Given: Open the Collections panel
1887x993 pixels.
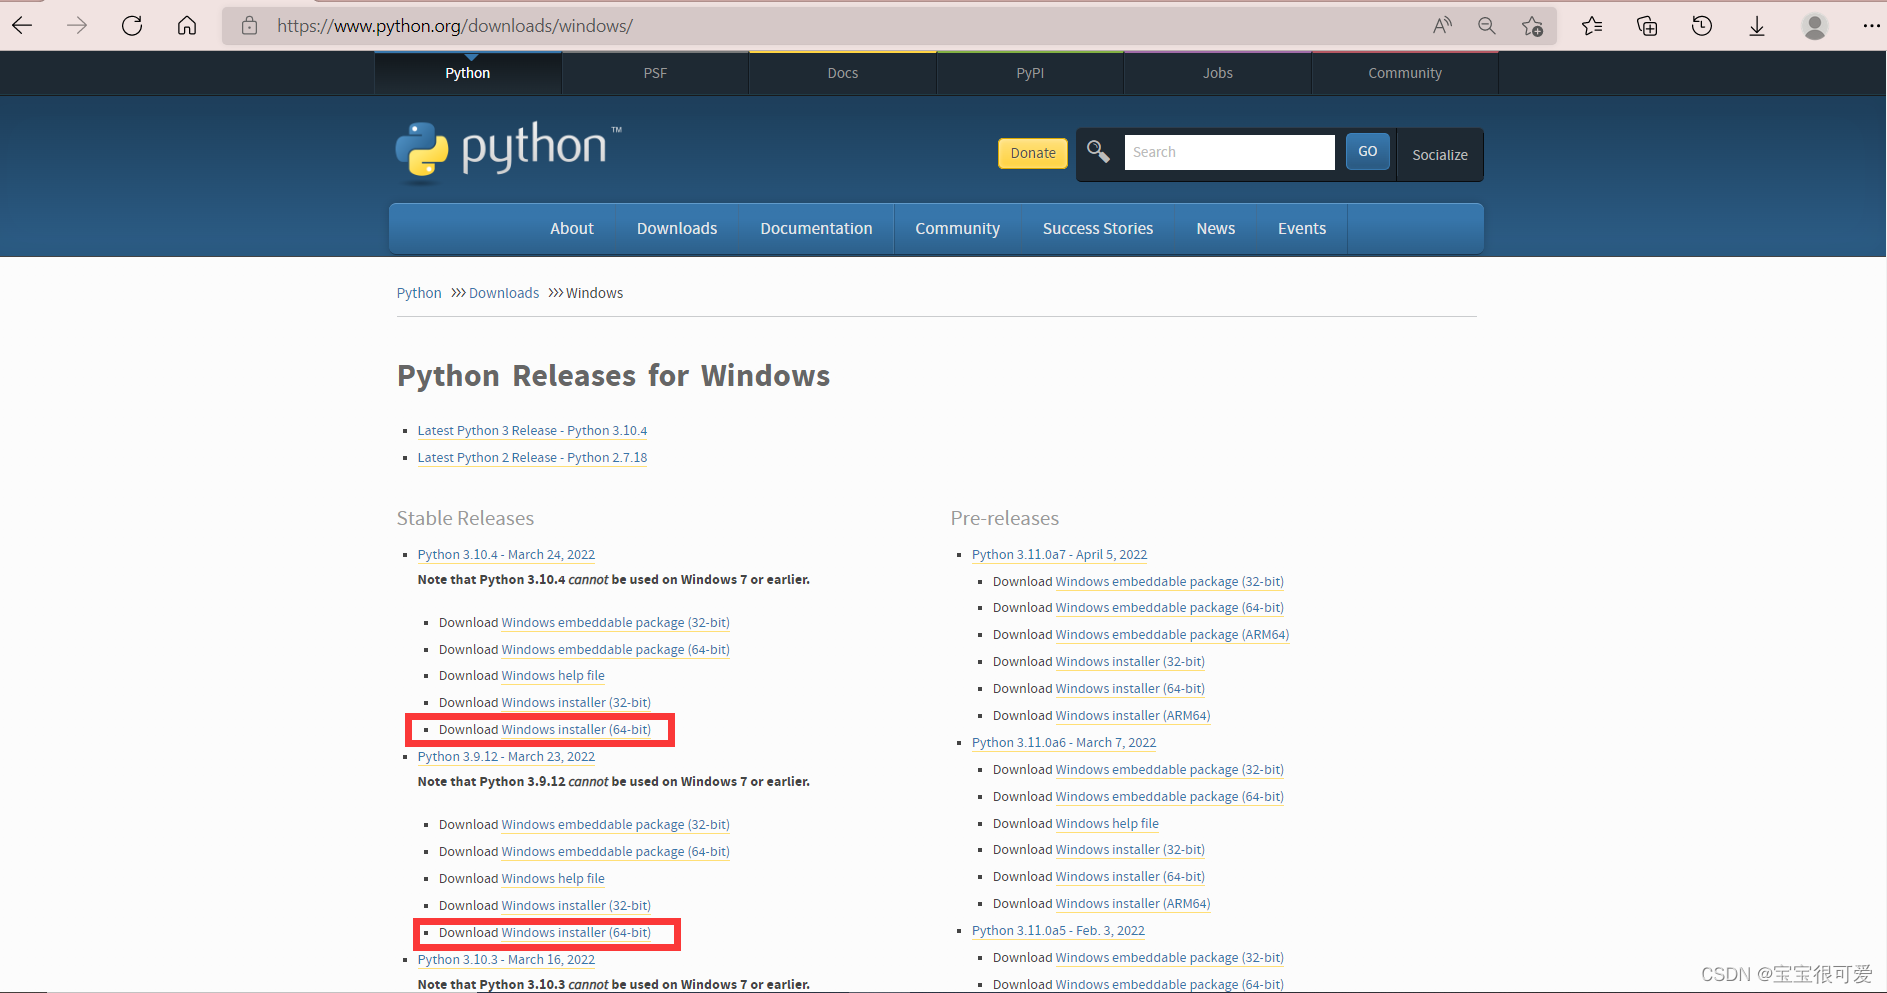Looking at the screenshot, I should coord(1646,25).
